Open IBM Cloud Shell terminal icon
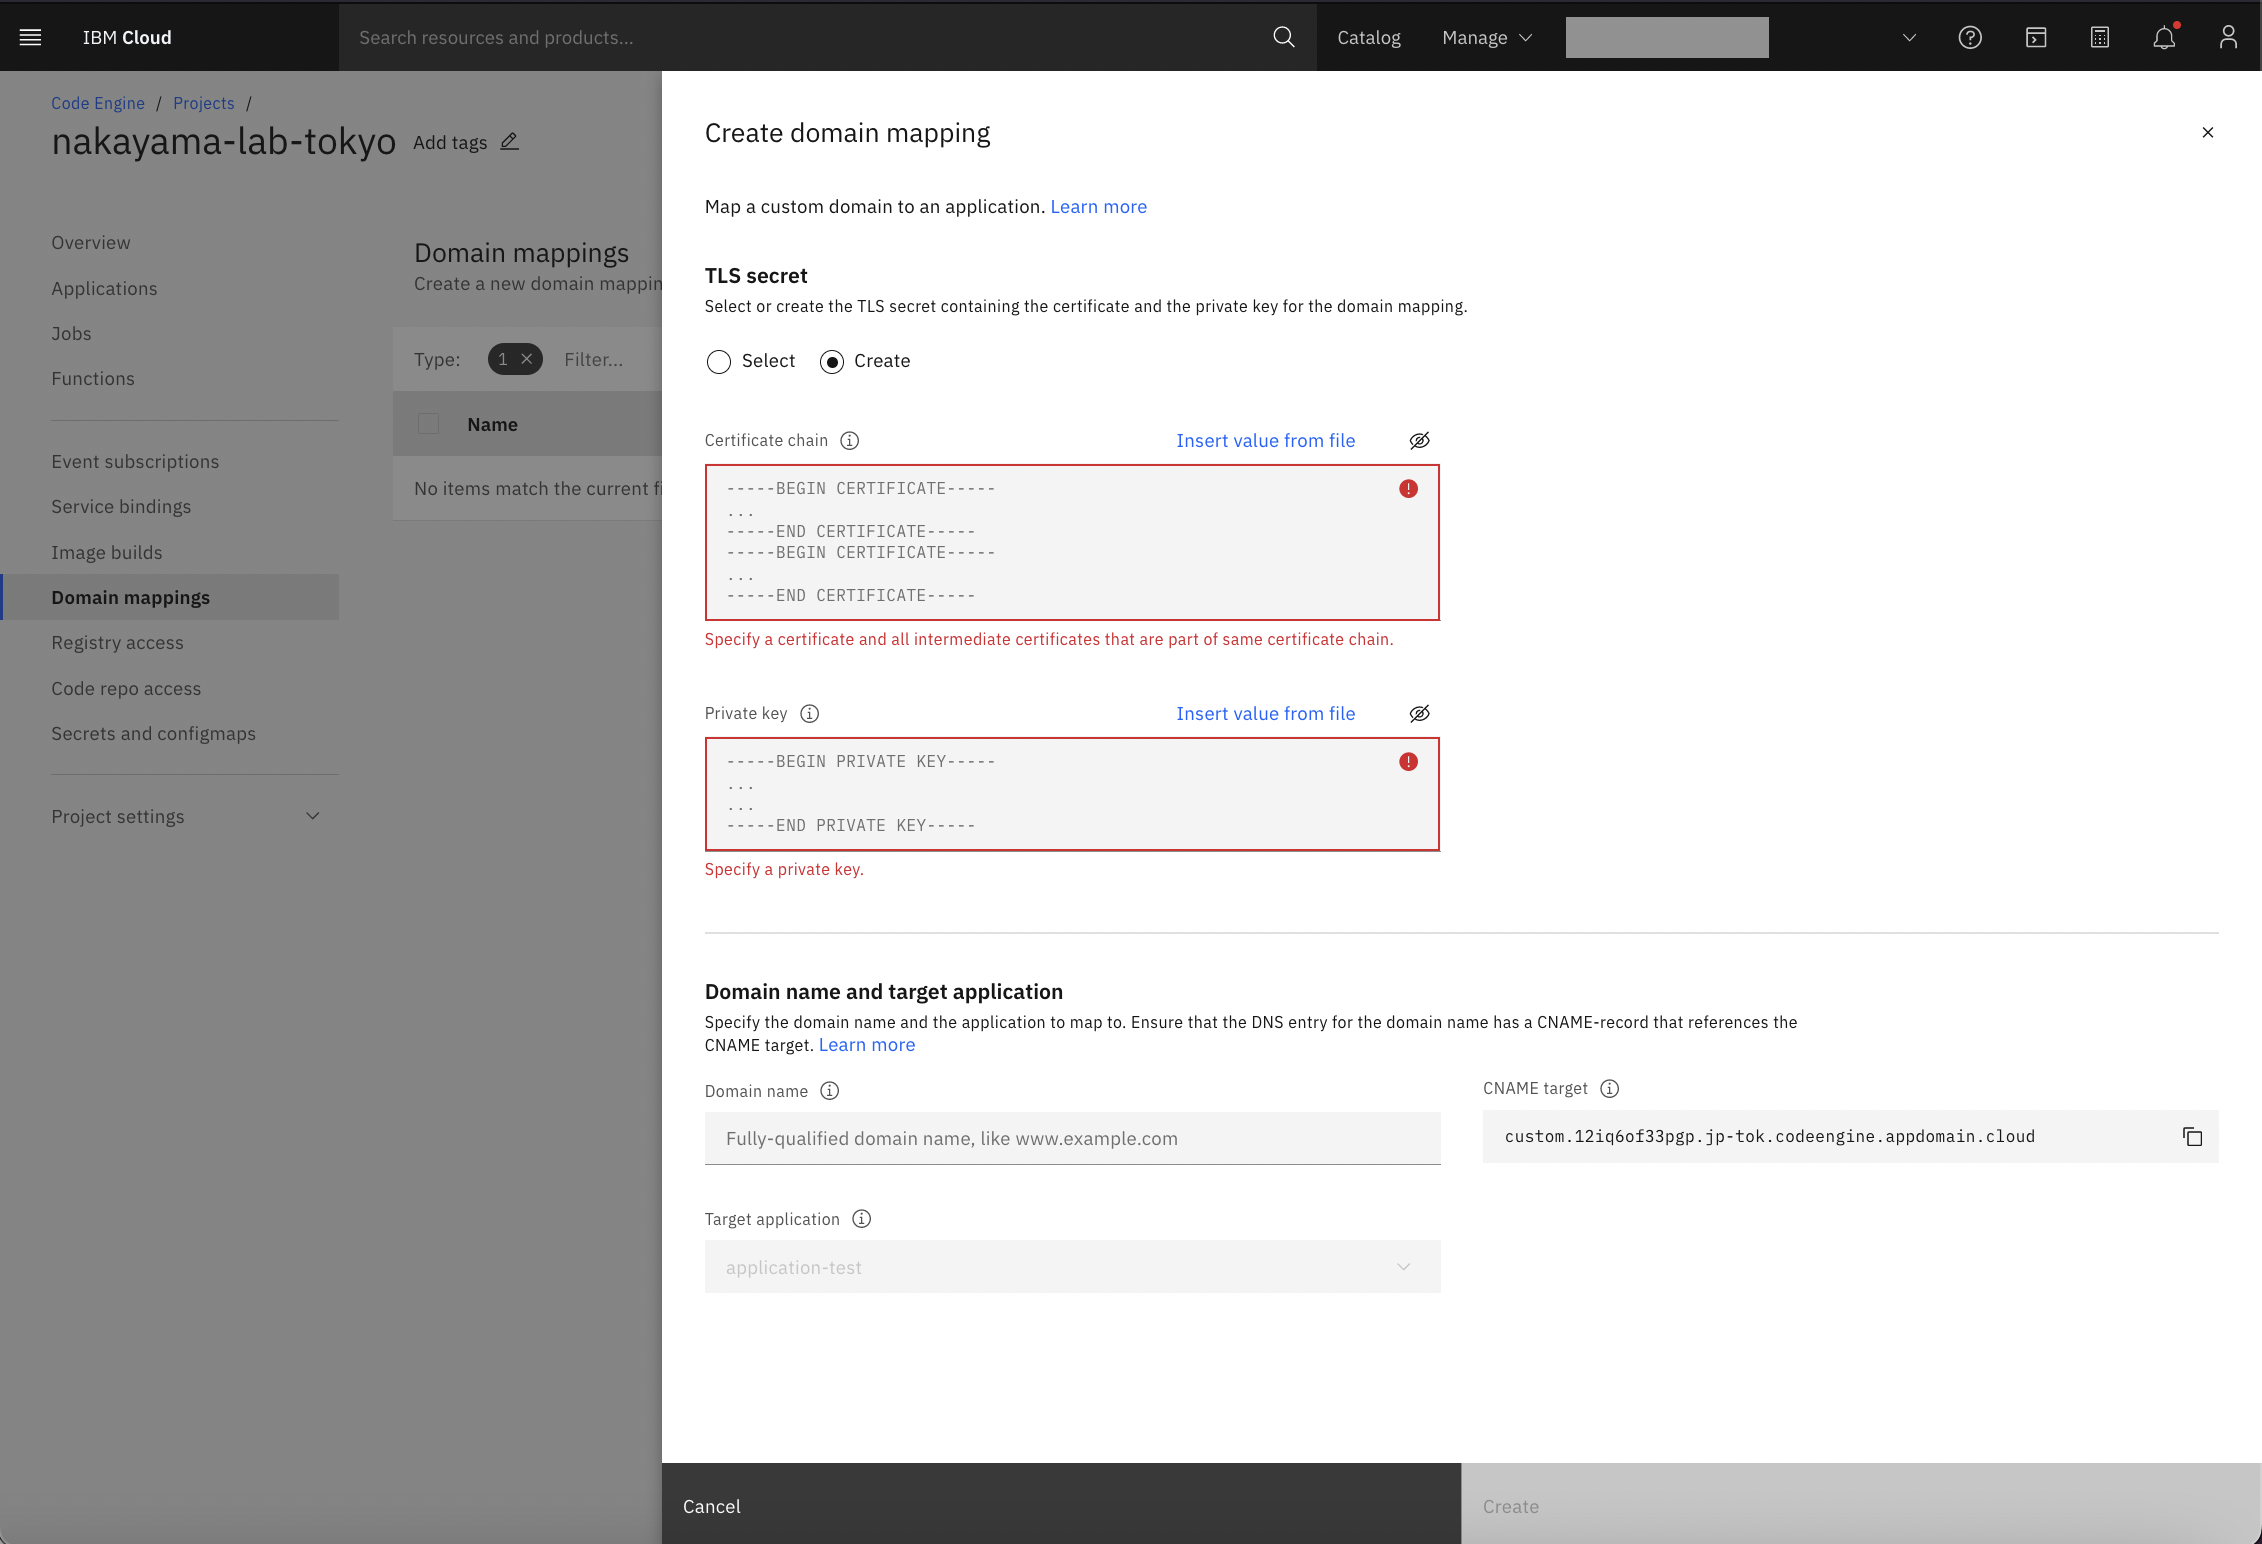Image resolution: width=2262 pixels, height=1544 pixels. pyautogui.click(x=2036, y=37)
